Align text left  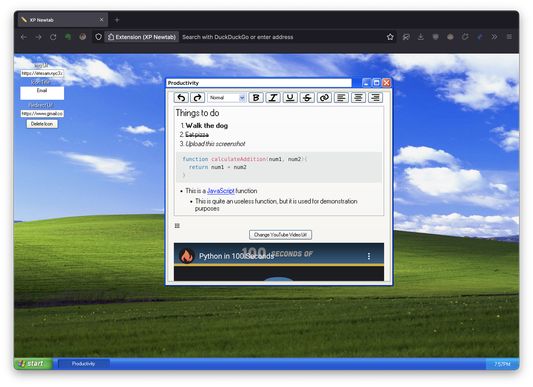[x=341, y=98]
